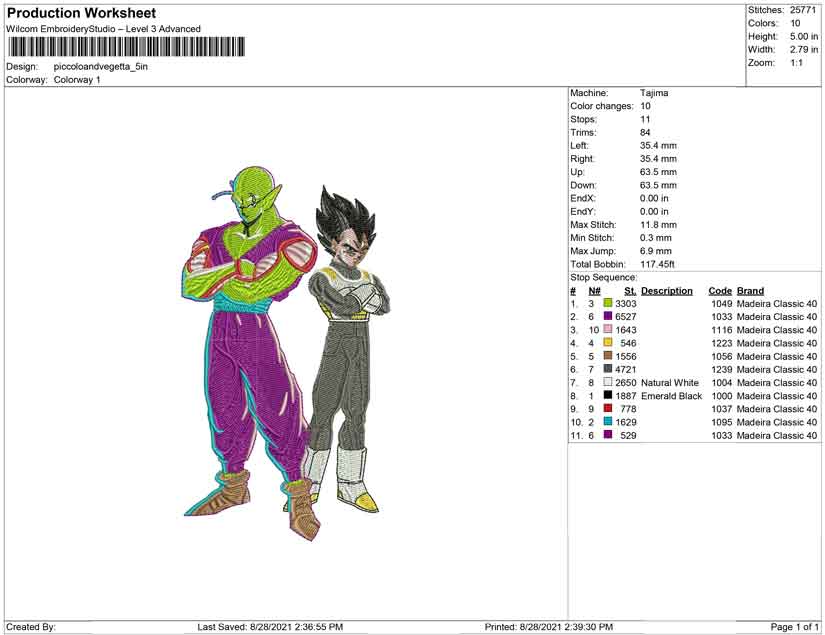Click the yellow swatch in stop 4 row
The image size is (825, 635).
click(x=608, y=342)
